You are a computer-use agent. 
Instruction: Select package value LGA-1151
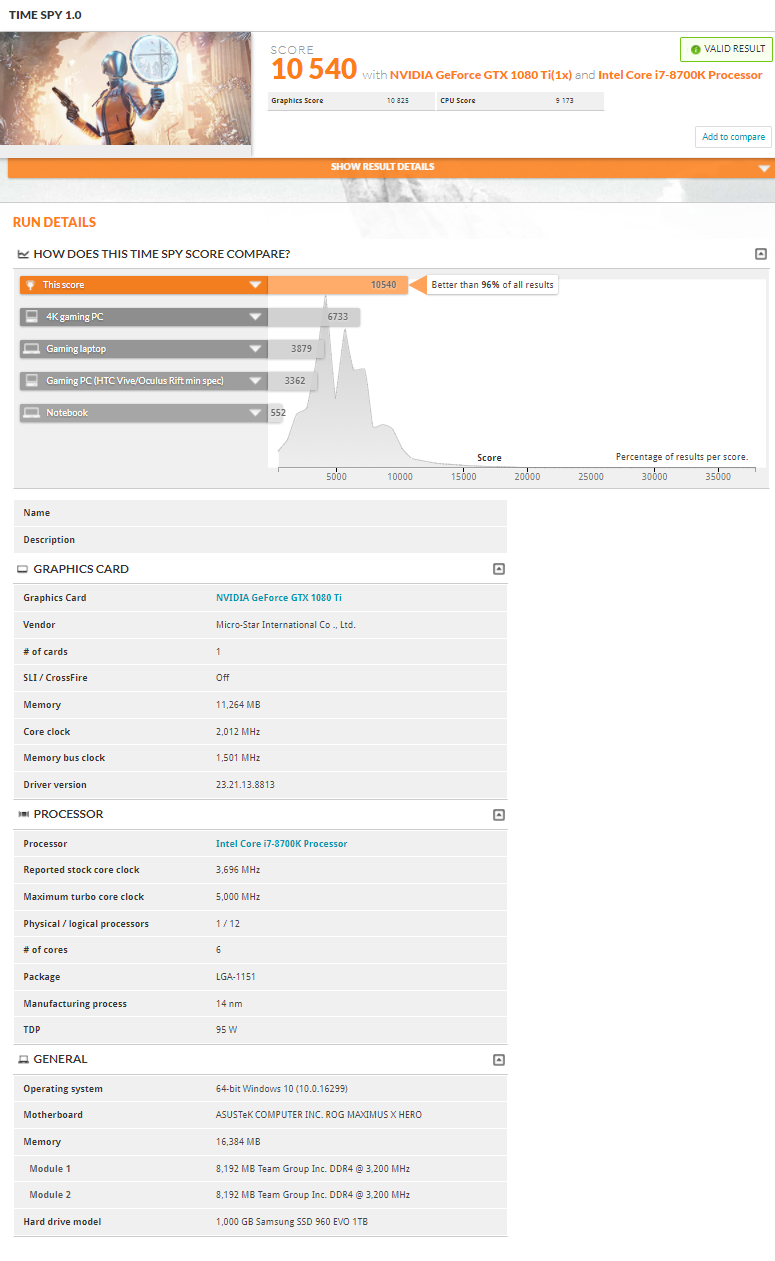coord(236,977)
